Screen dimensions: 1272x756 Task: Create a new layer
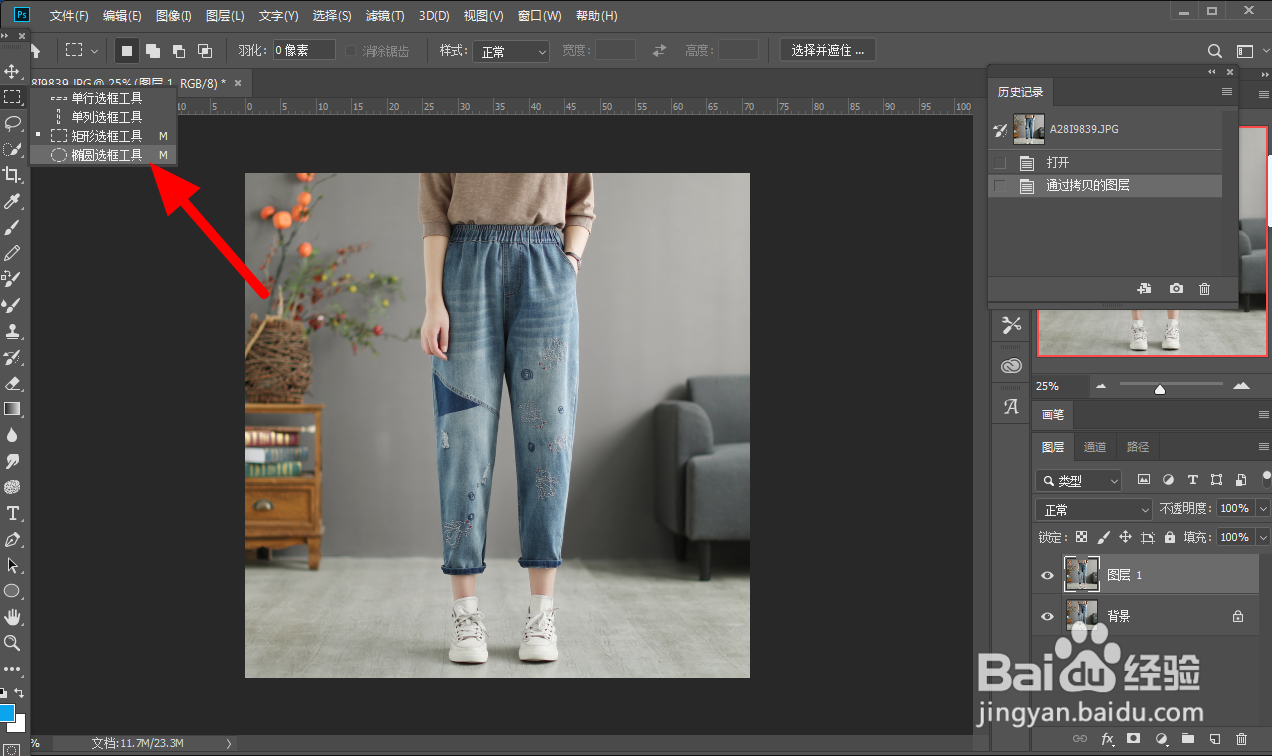[1214, 739]
